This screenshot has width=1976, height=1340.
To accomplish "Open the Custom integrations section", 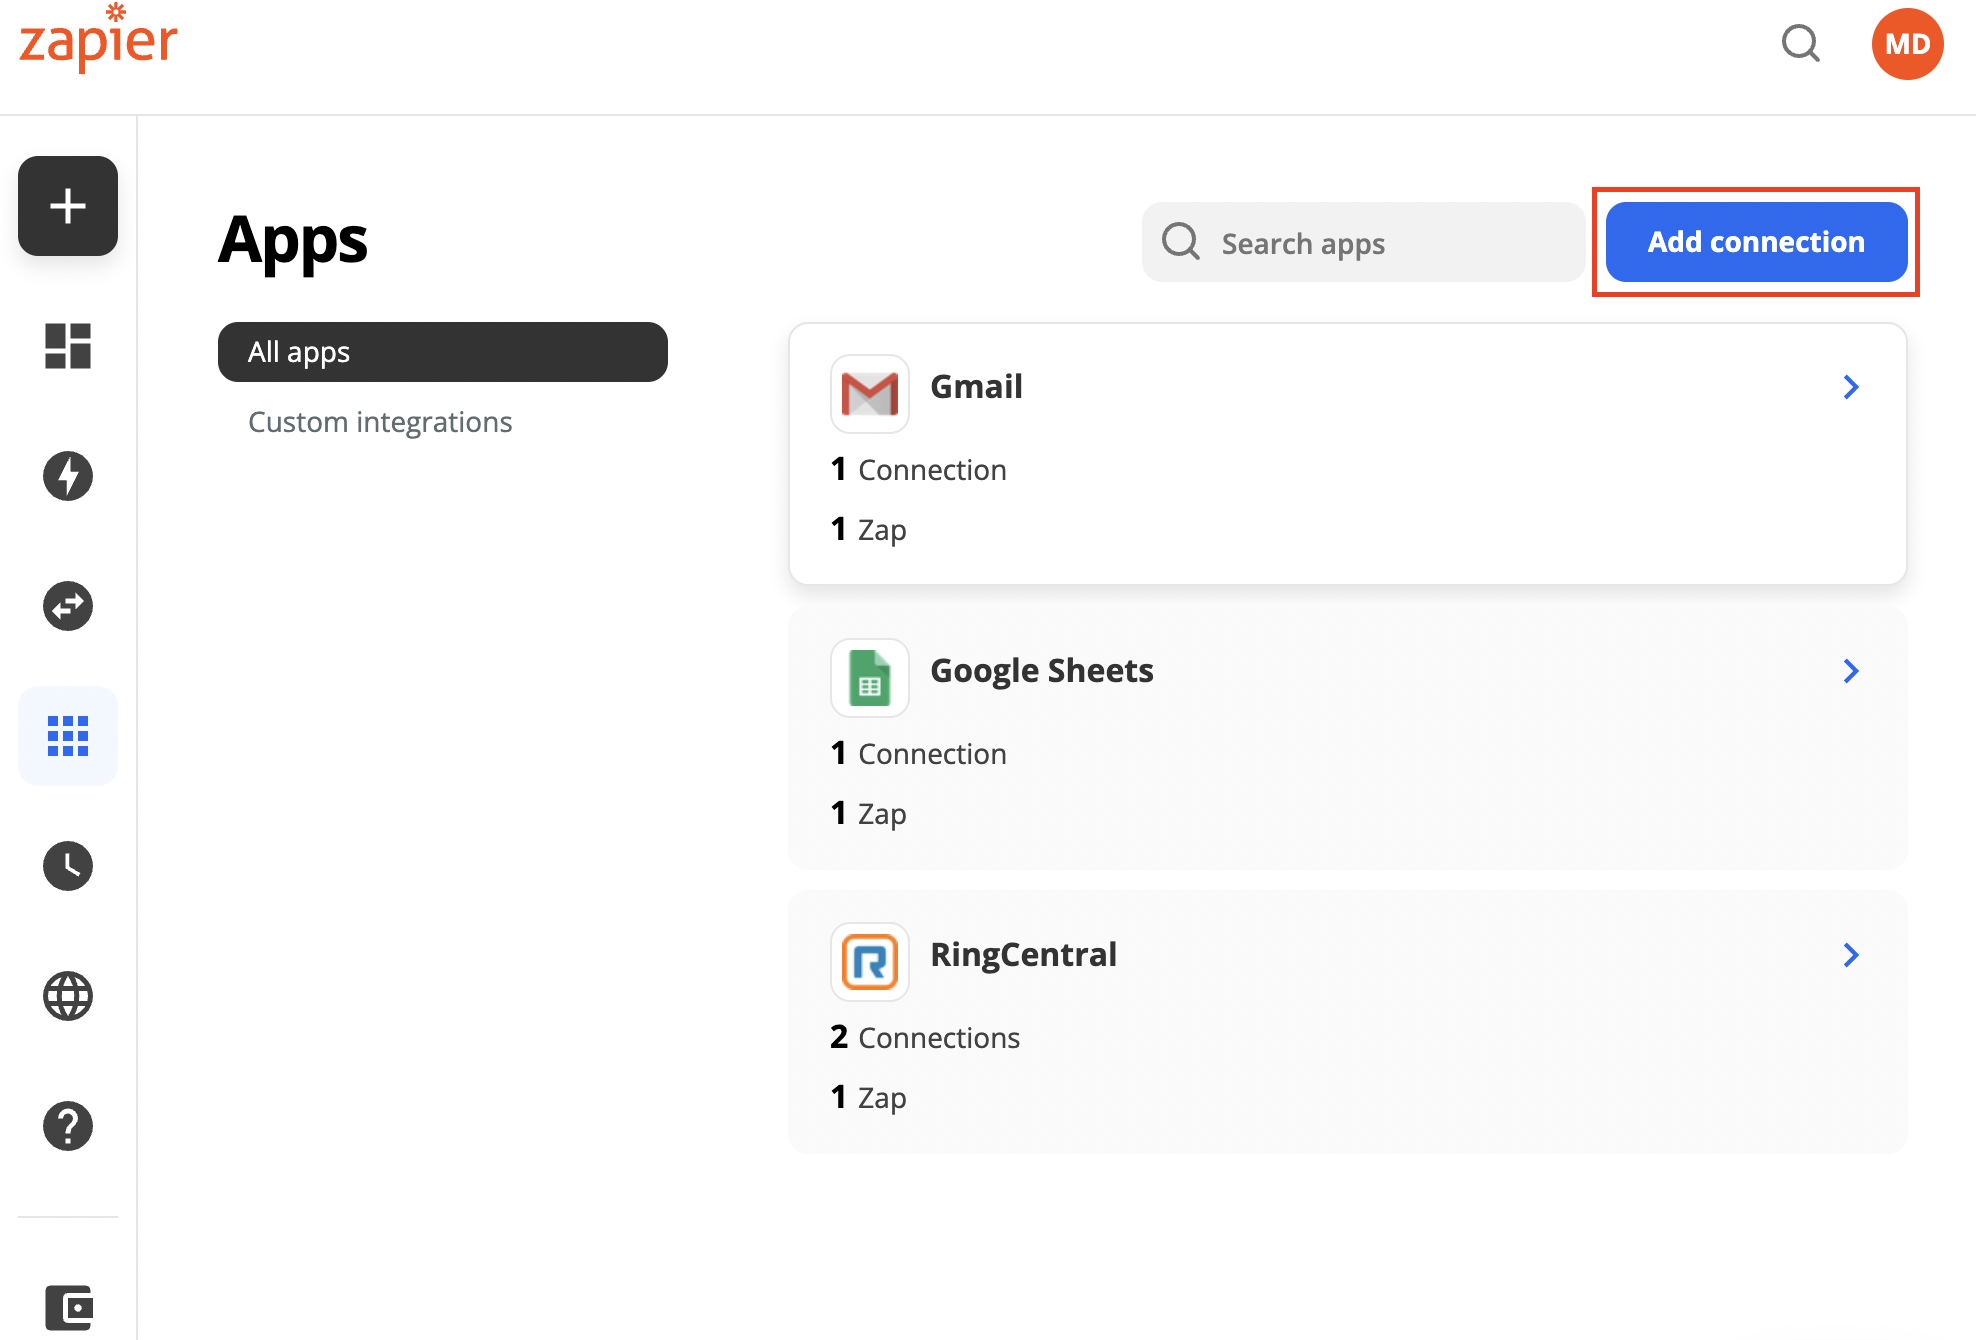I will (x=380, y=421).
